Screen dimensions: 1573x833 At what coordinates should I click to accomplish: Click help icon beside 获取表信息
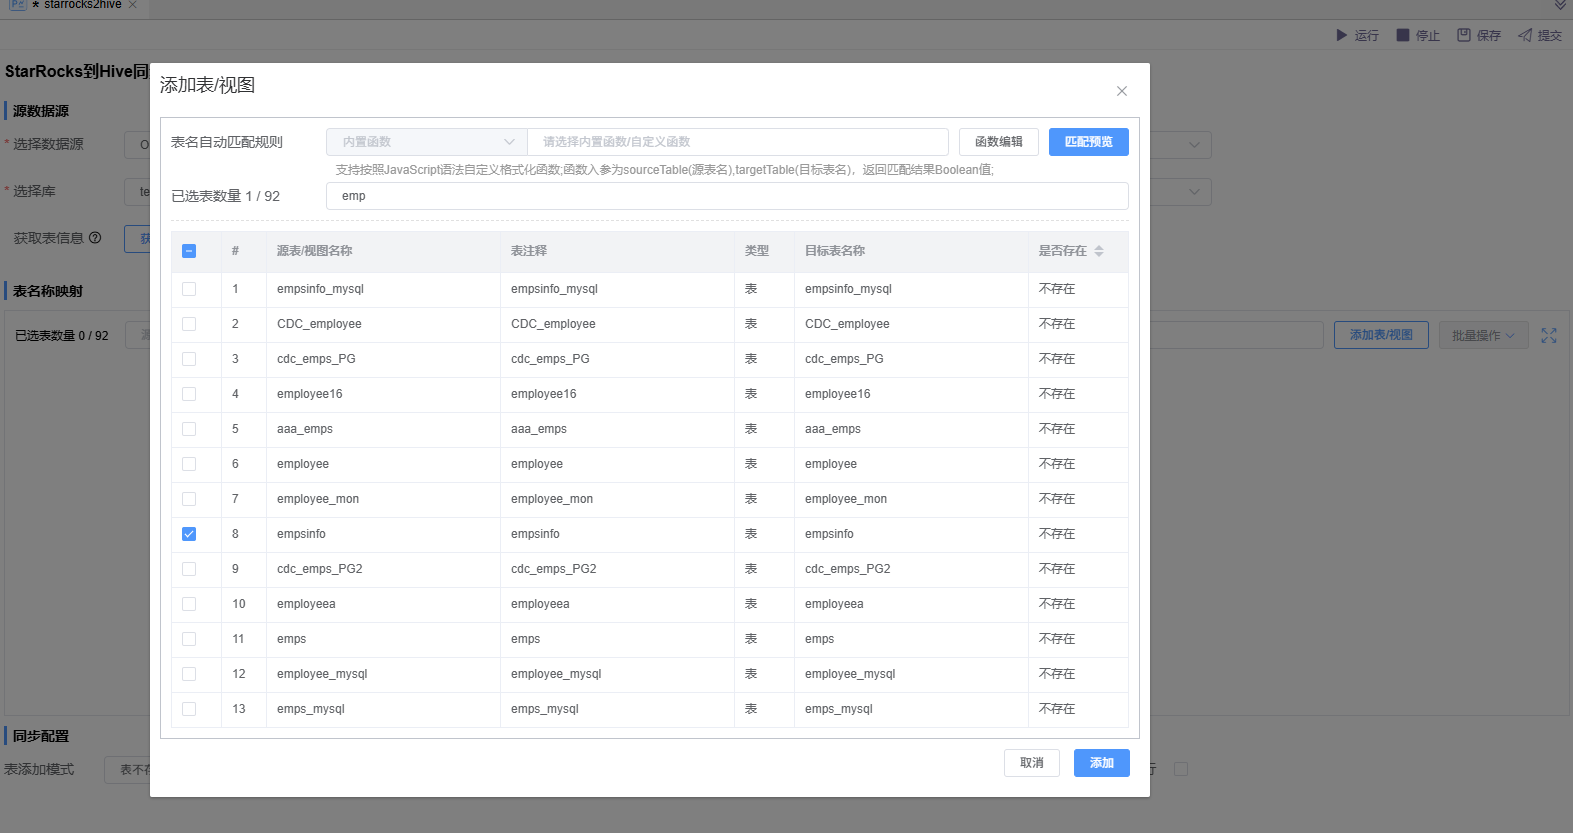pos(95,238)
